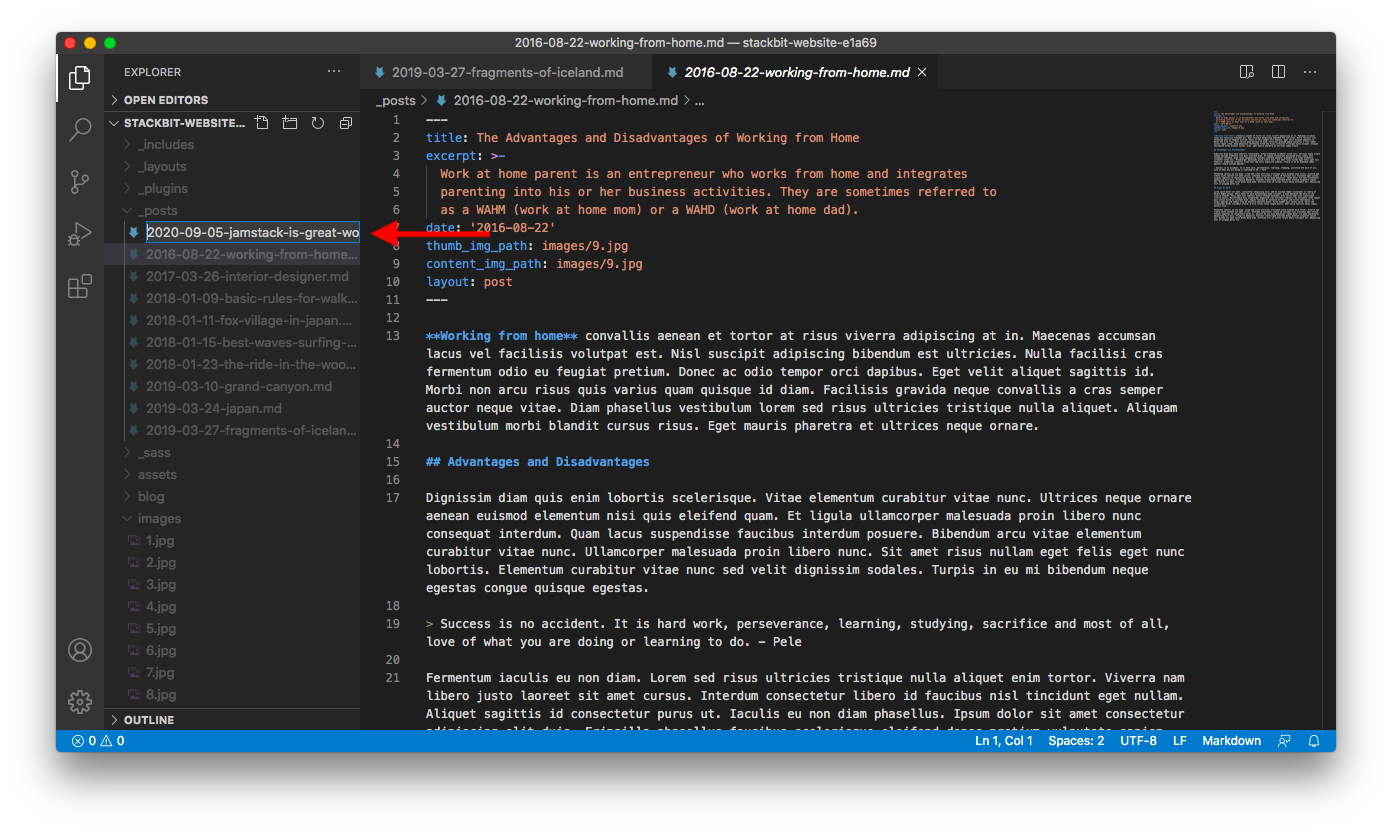This screenshot has height=832, width=1392.
Task: Open the Source Control view
Action: click(x=80, y=182)
